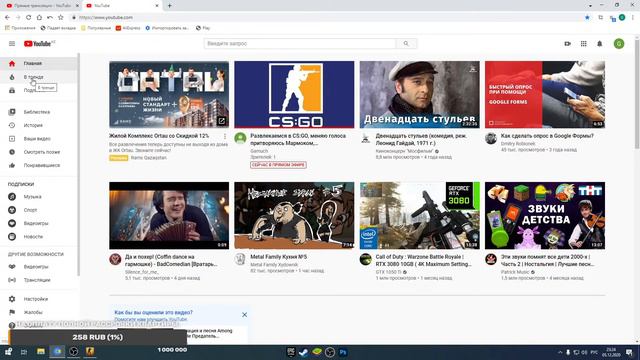Open the CS:GO stream channel avatar

(x=240, y=138)
